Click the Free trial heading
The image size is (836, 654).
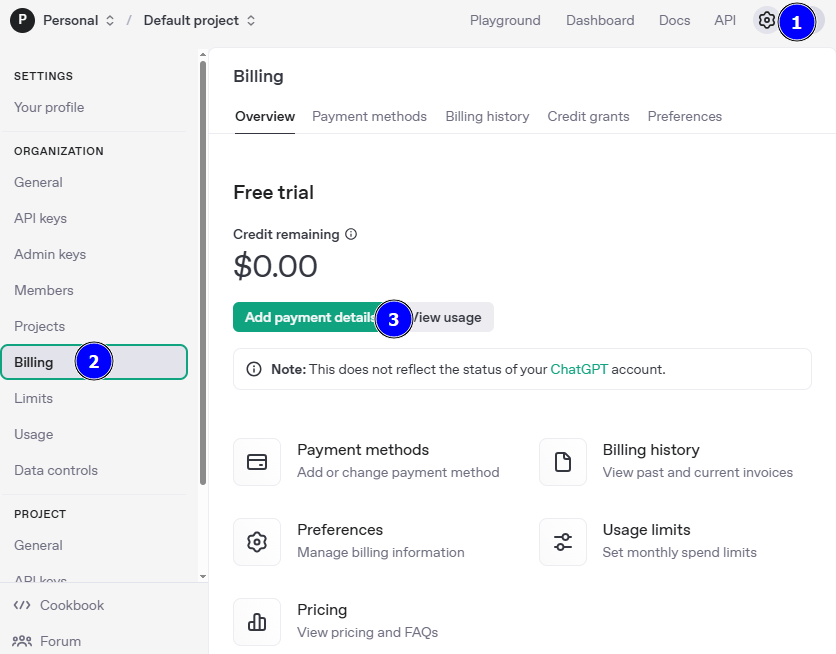pos(274,192)
